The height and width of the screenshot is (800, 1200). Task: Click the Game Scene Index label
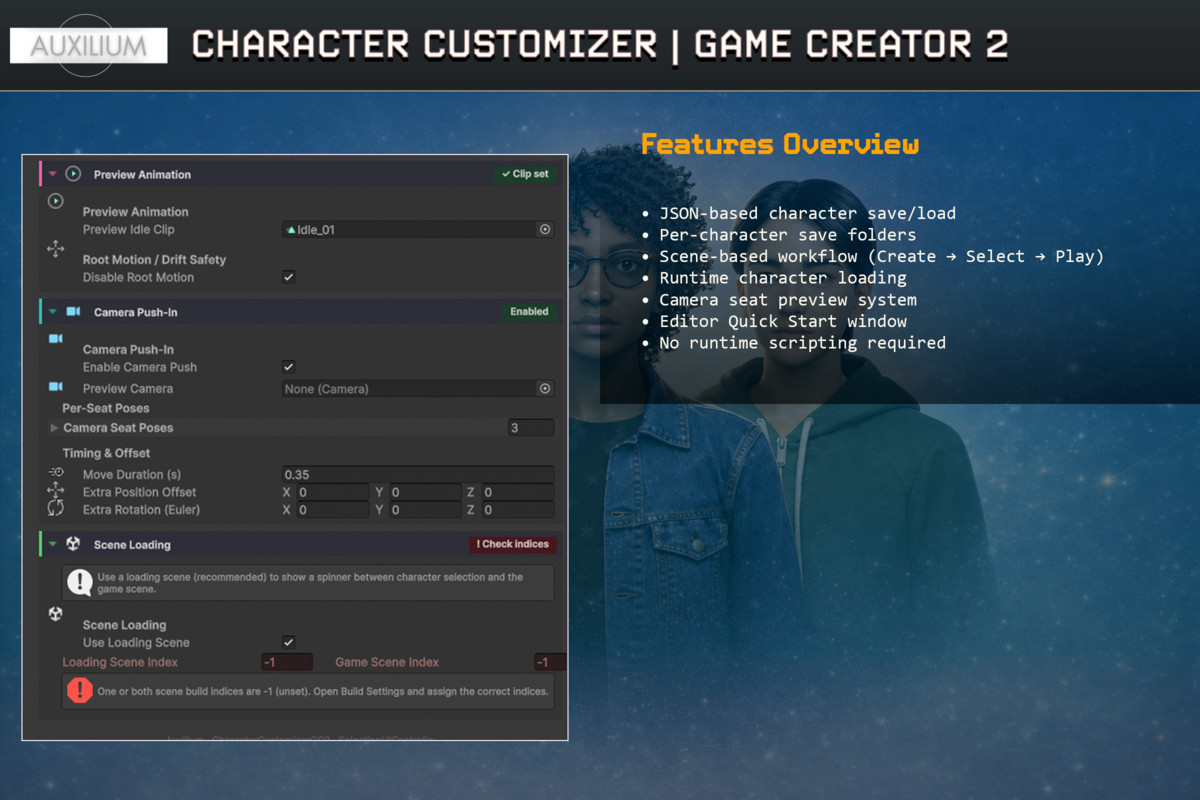(387, 662)
